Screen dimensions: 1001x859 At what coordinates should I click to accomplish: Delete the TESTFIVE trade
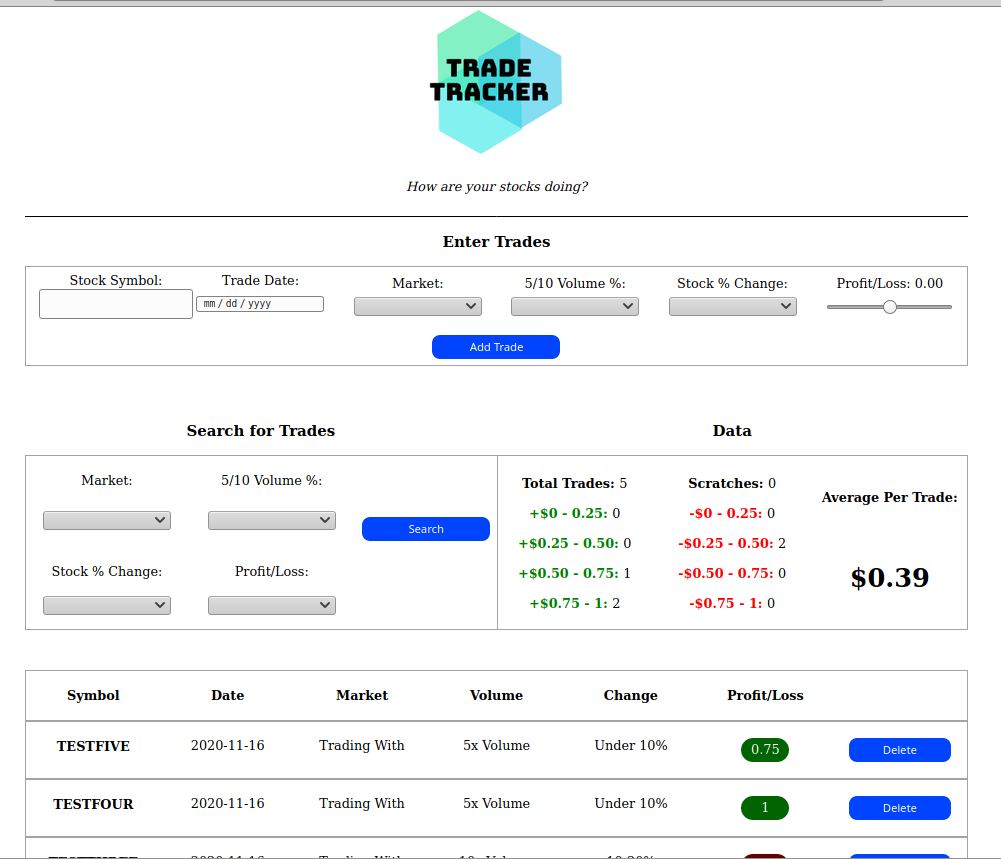click(899, 750)
